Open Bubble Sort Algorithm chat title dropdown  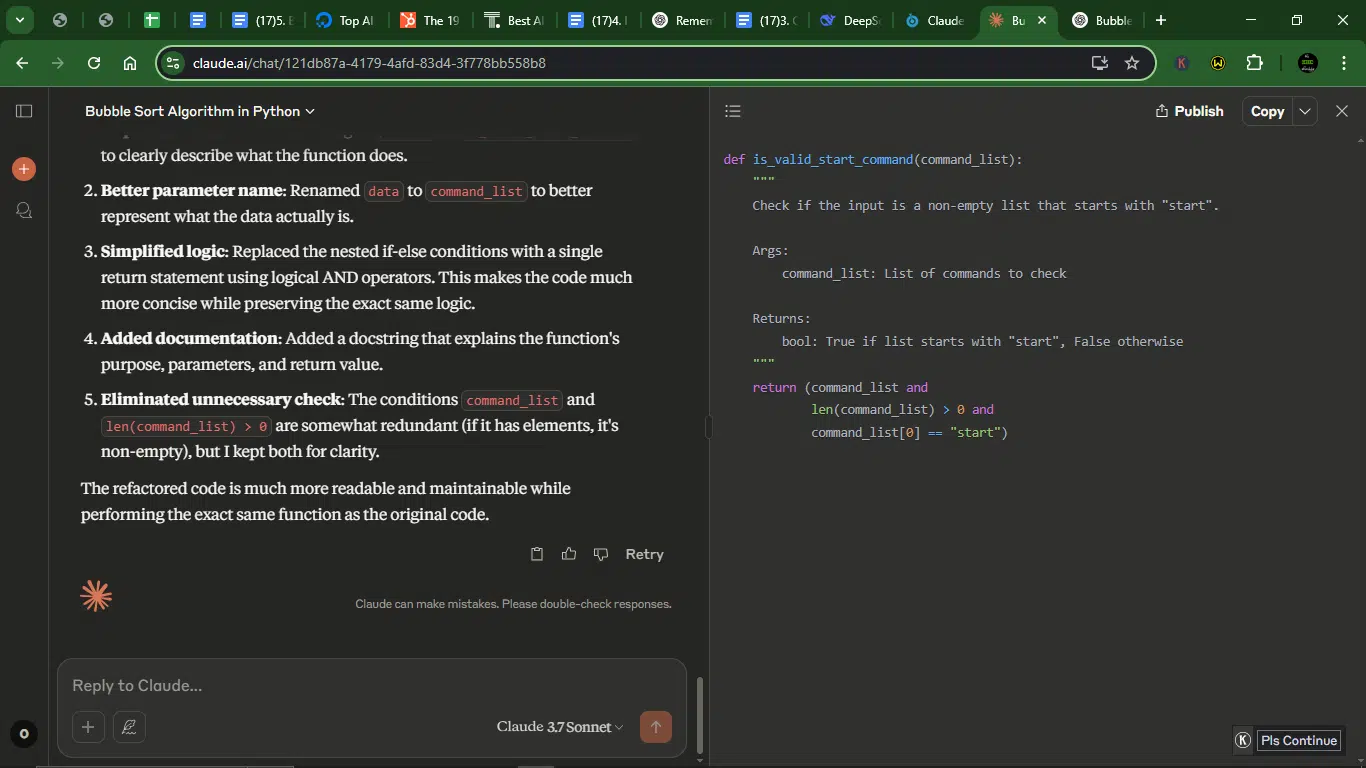(x=200, y=111)
